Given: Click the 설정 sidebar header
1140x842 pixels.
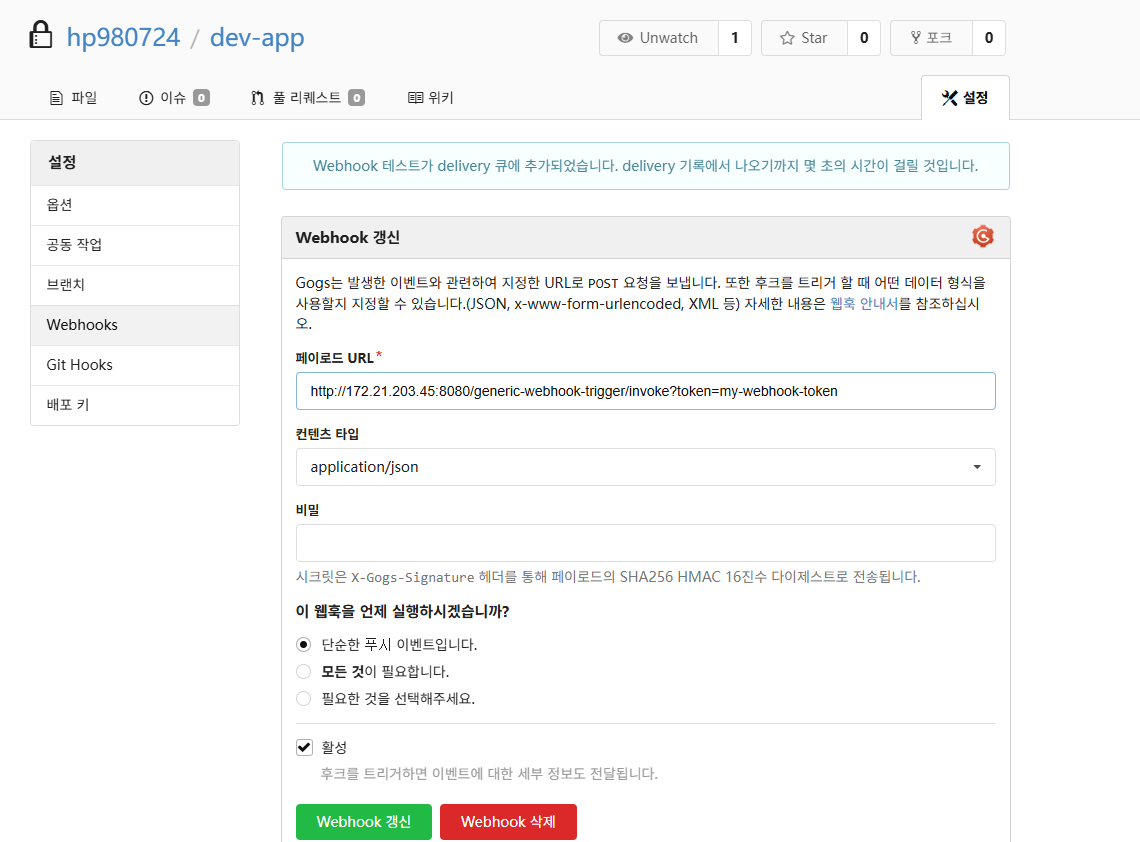Looking at the screenshot, I should coord(135,162).
